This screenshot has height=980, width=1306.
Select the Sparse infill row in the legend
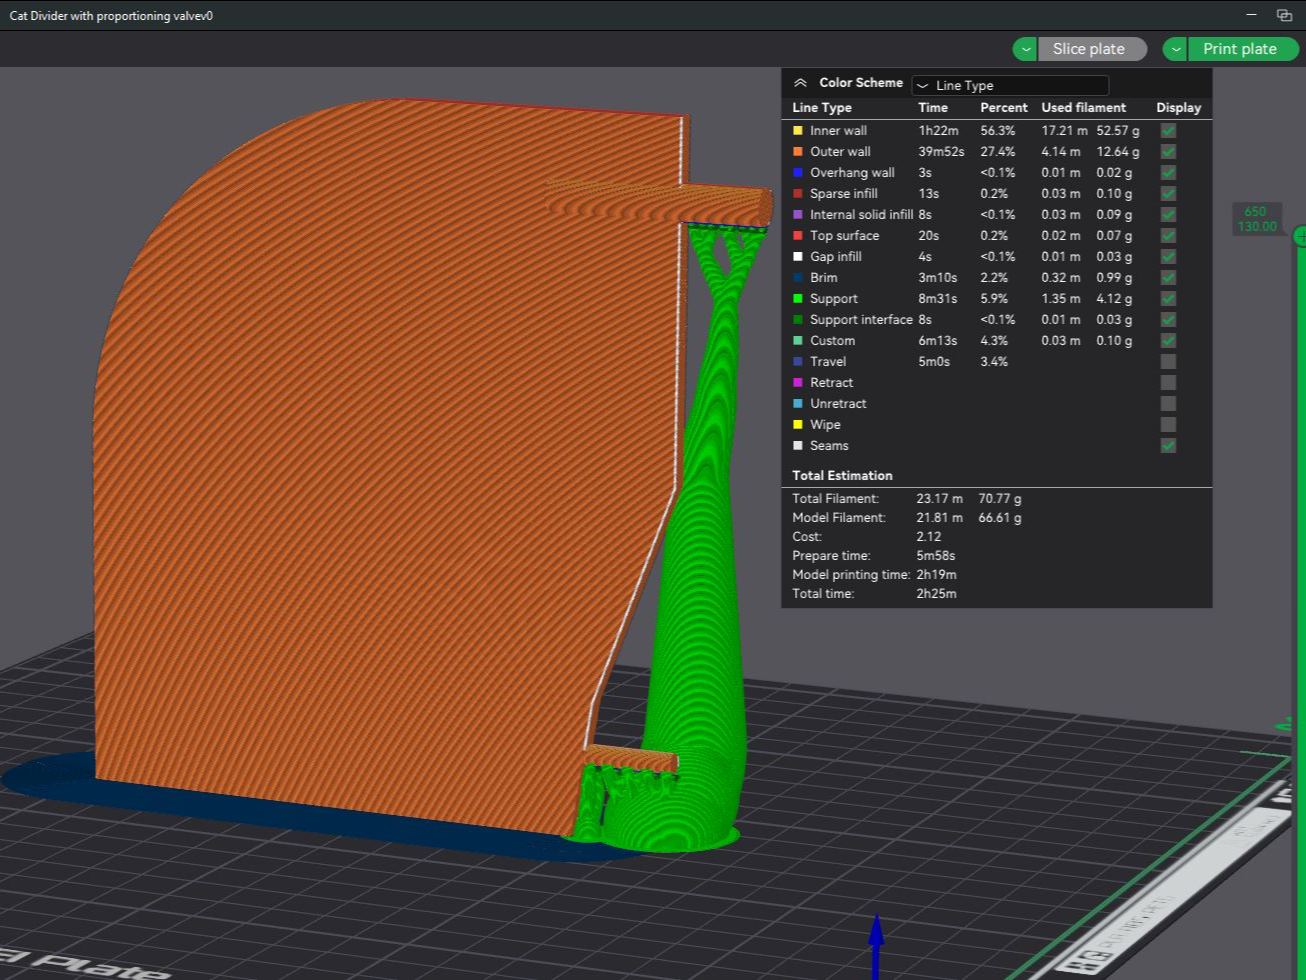[x=996, y=194]
